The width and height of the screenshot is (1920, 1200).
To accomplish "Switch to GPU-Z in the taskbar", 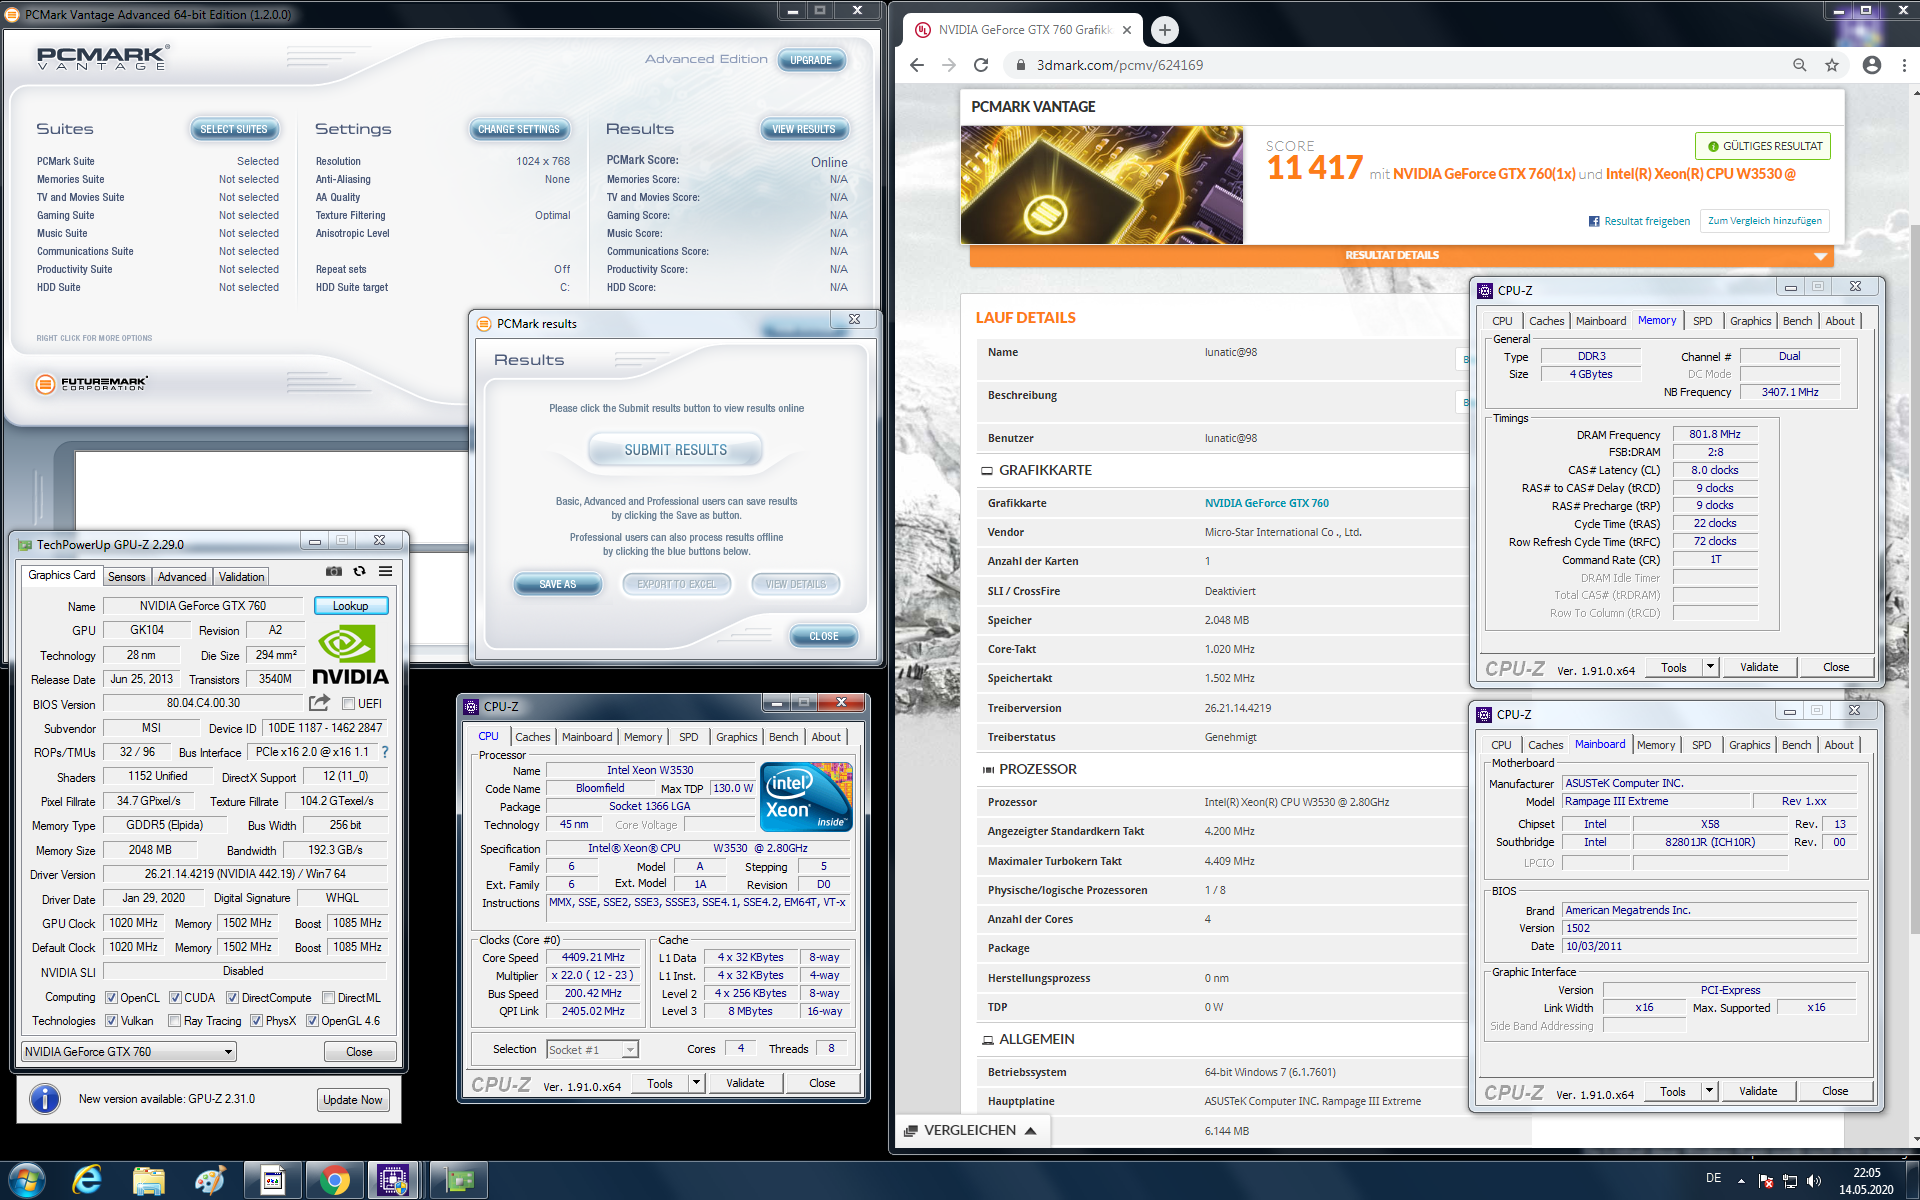I will pos(460,1181).
